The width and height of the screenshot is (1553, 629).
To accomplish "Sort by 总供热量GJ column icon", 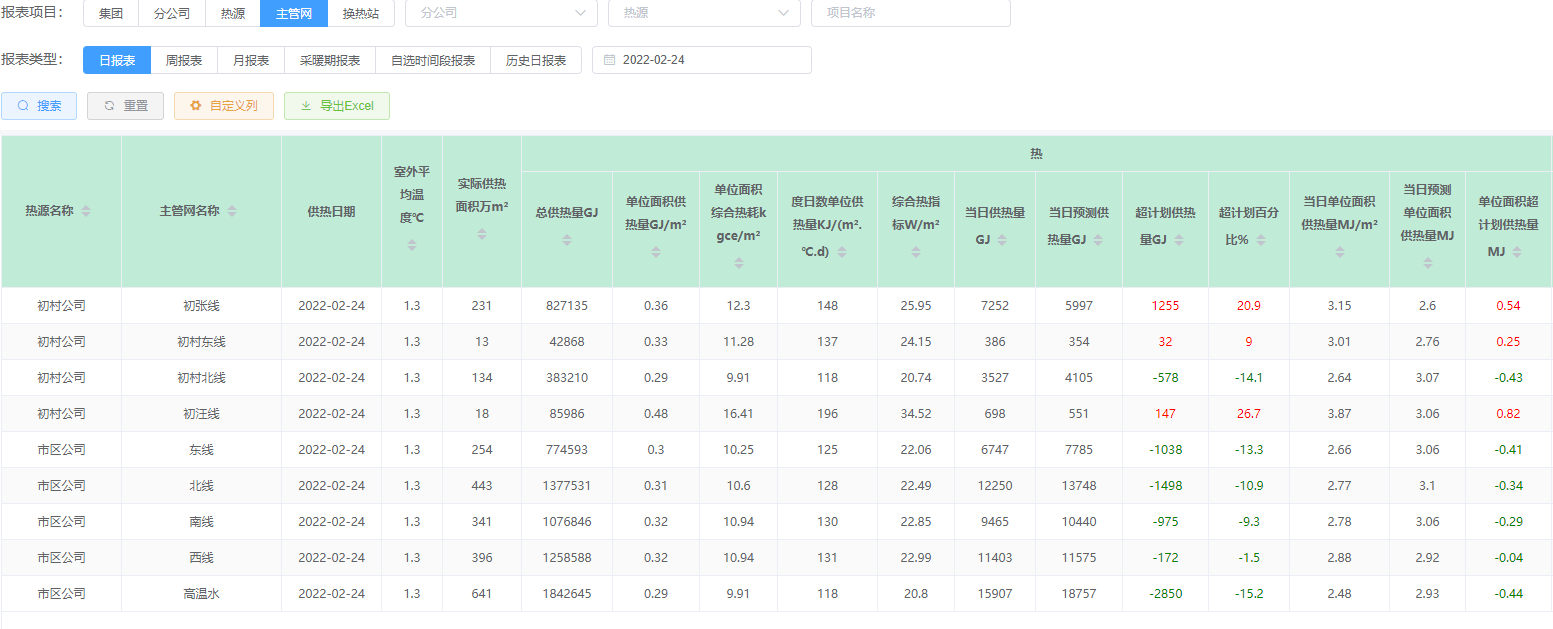I will pos(566,240).
